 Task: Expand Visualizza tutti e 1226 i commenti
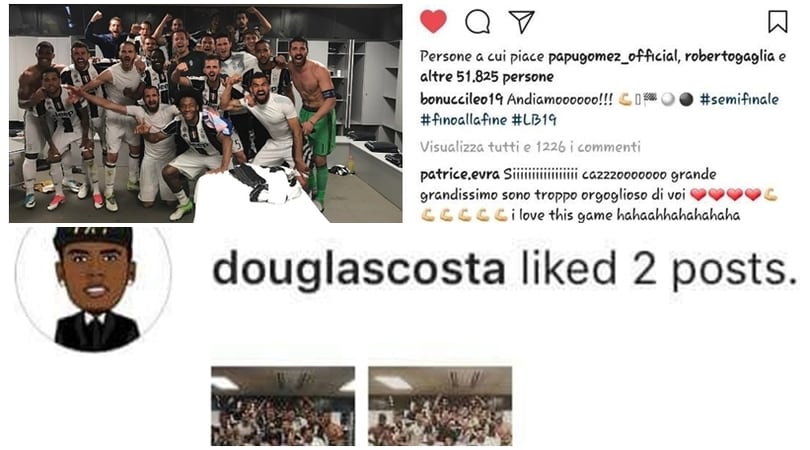[530, 147]
